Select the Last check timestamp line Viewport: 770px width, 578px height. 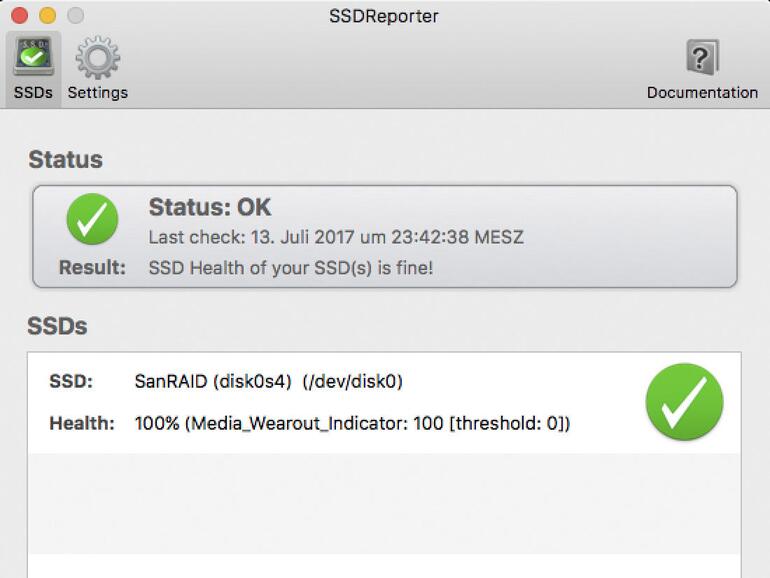(x=336, y=238)
